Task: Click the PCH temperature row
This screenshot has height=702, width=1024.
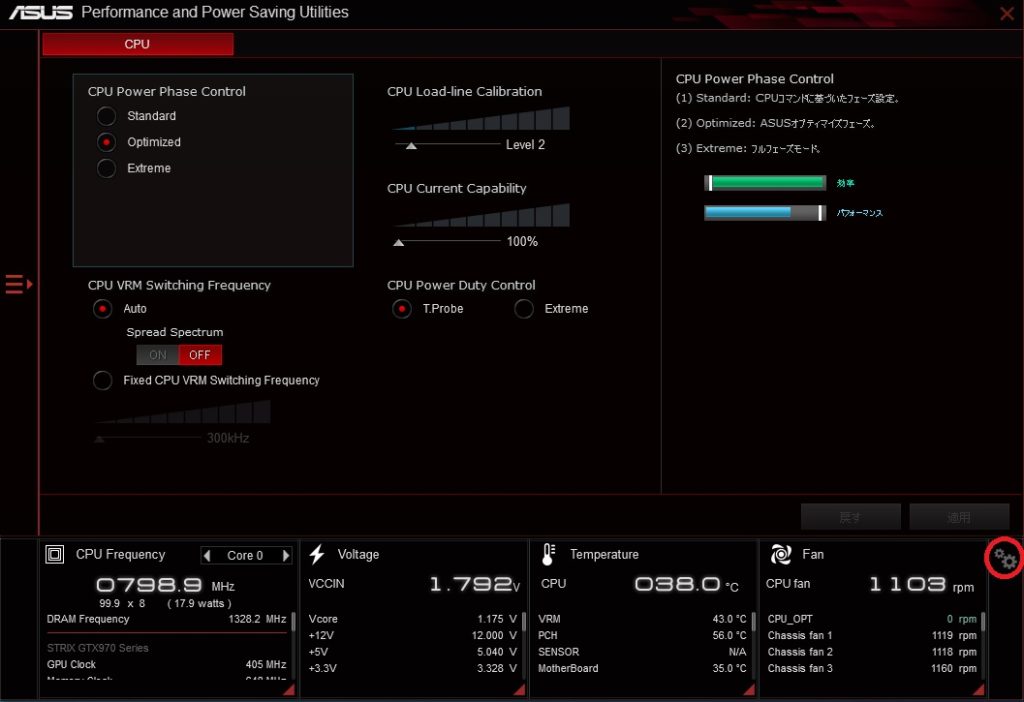Action: pyautogui.click(x=642, y=635)
